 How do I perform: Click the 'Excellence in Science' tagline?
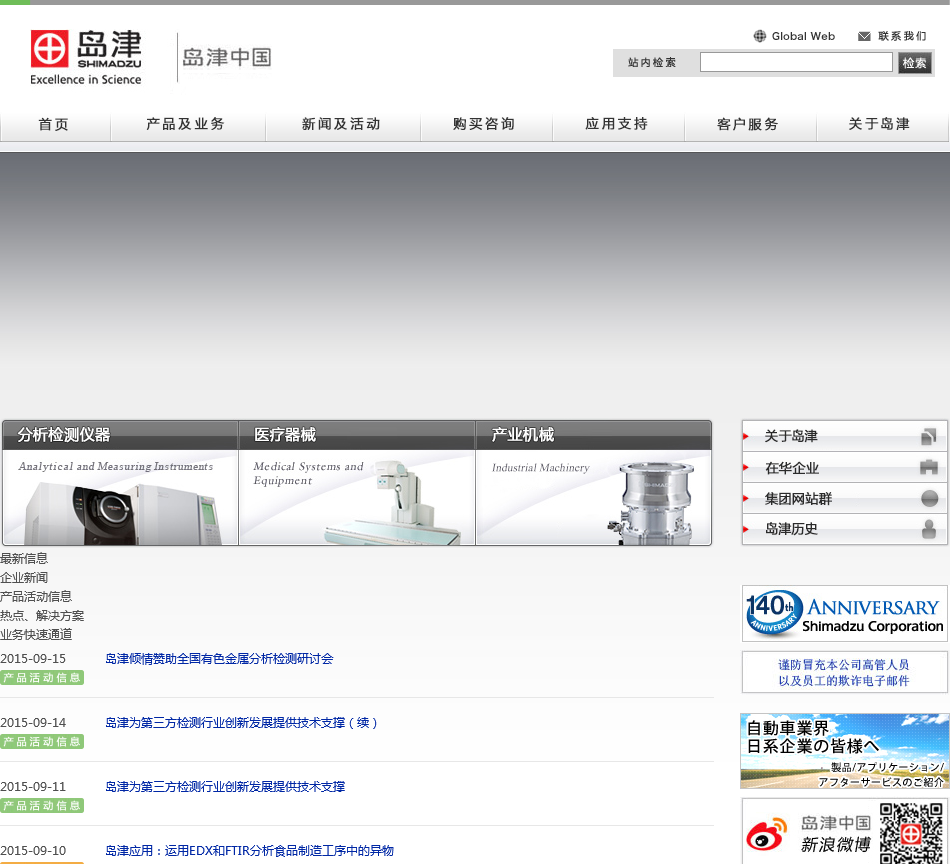85,79
